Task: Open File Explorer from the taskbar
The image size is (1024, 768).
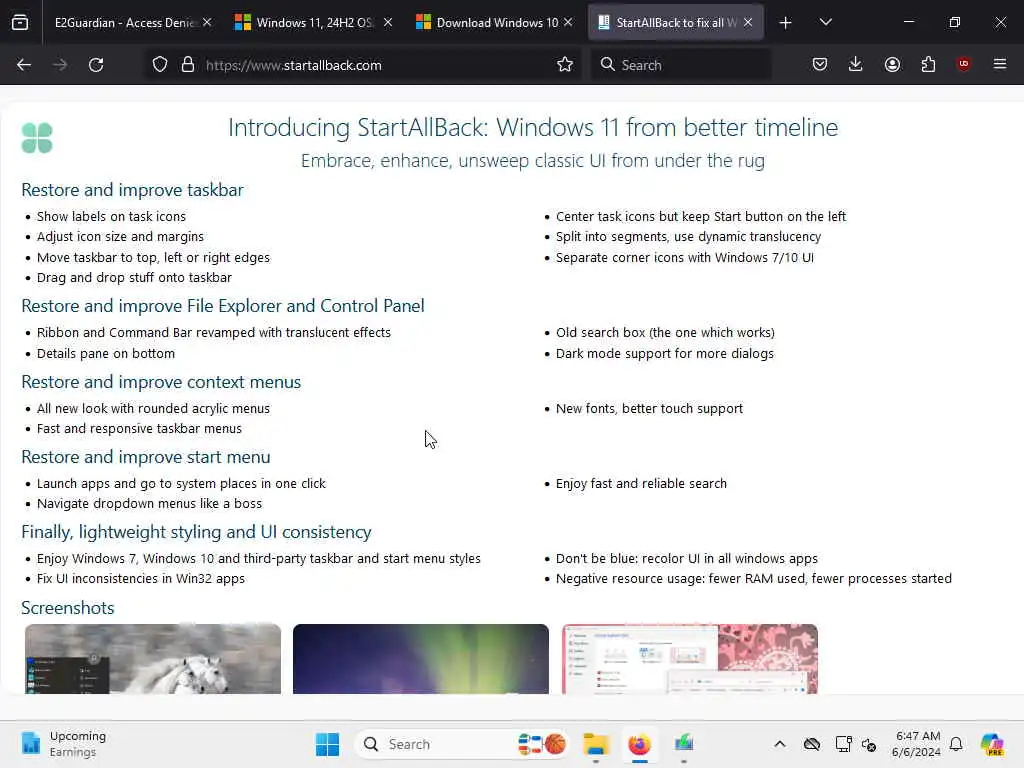Action: coord(596,744)
